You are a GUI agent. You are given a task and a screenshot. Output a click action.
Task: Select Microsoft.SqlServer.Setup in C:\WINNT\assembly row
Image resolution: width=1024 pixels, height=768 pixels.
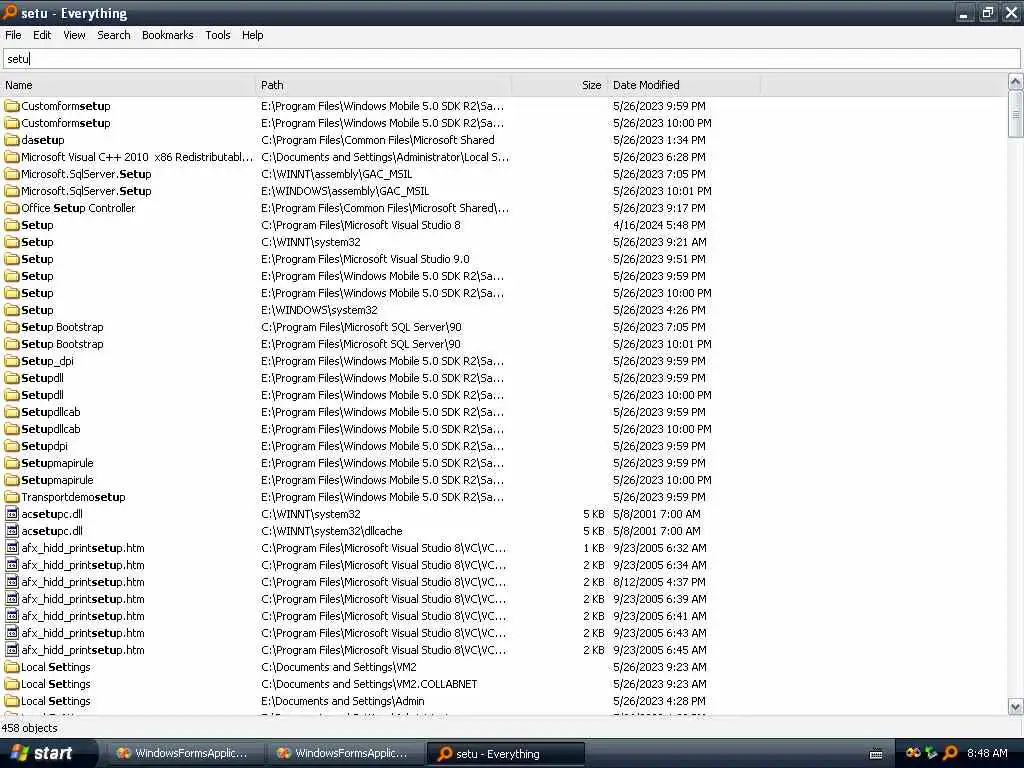point(86,174)
